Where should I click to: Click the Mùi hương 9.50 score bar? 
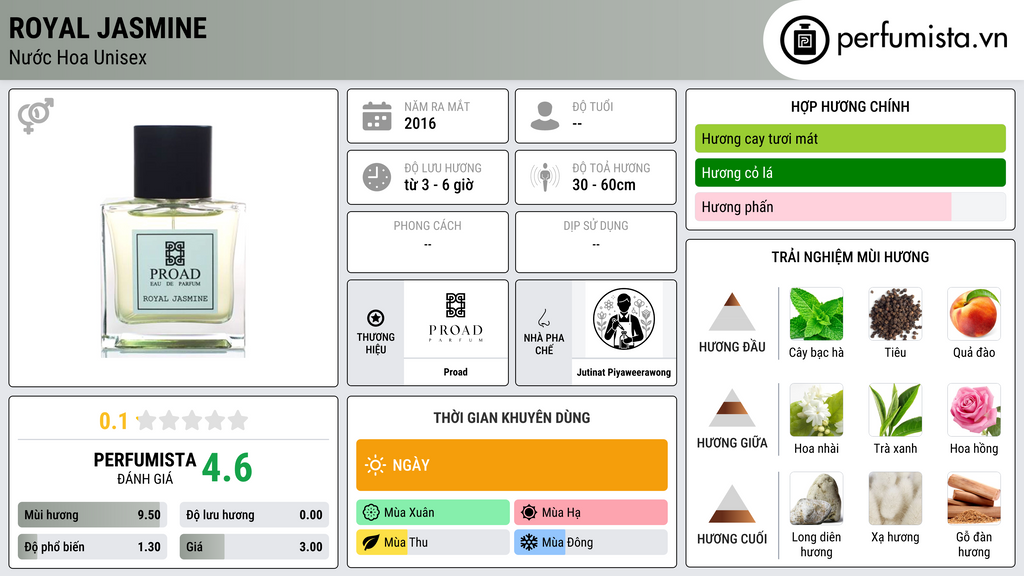[93, 515]
